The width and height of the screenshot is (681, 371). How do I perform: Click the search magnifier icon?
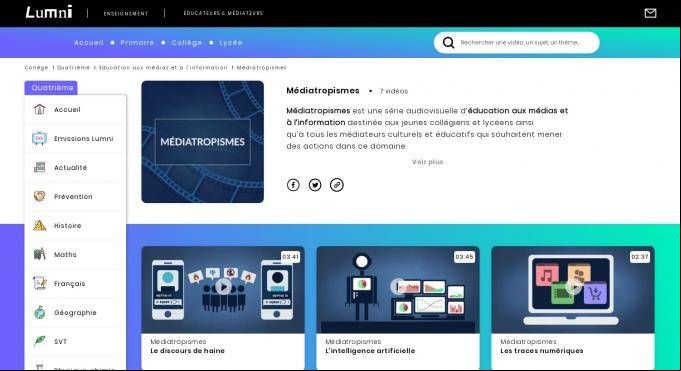(x=448, y=43)
